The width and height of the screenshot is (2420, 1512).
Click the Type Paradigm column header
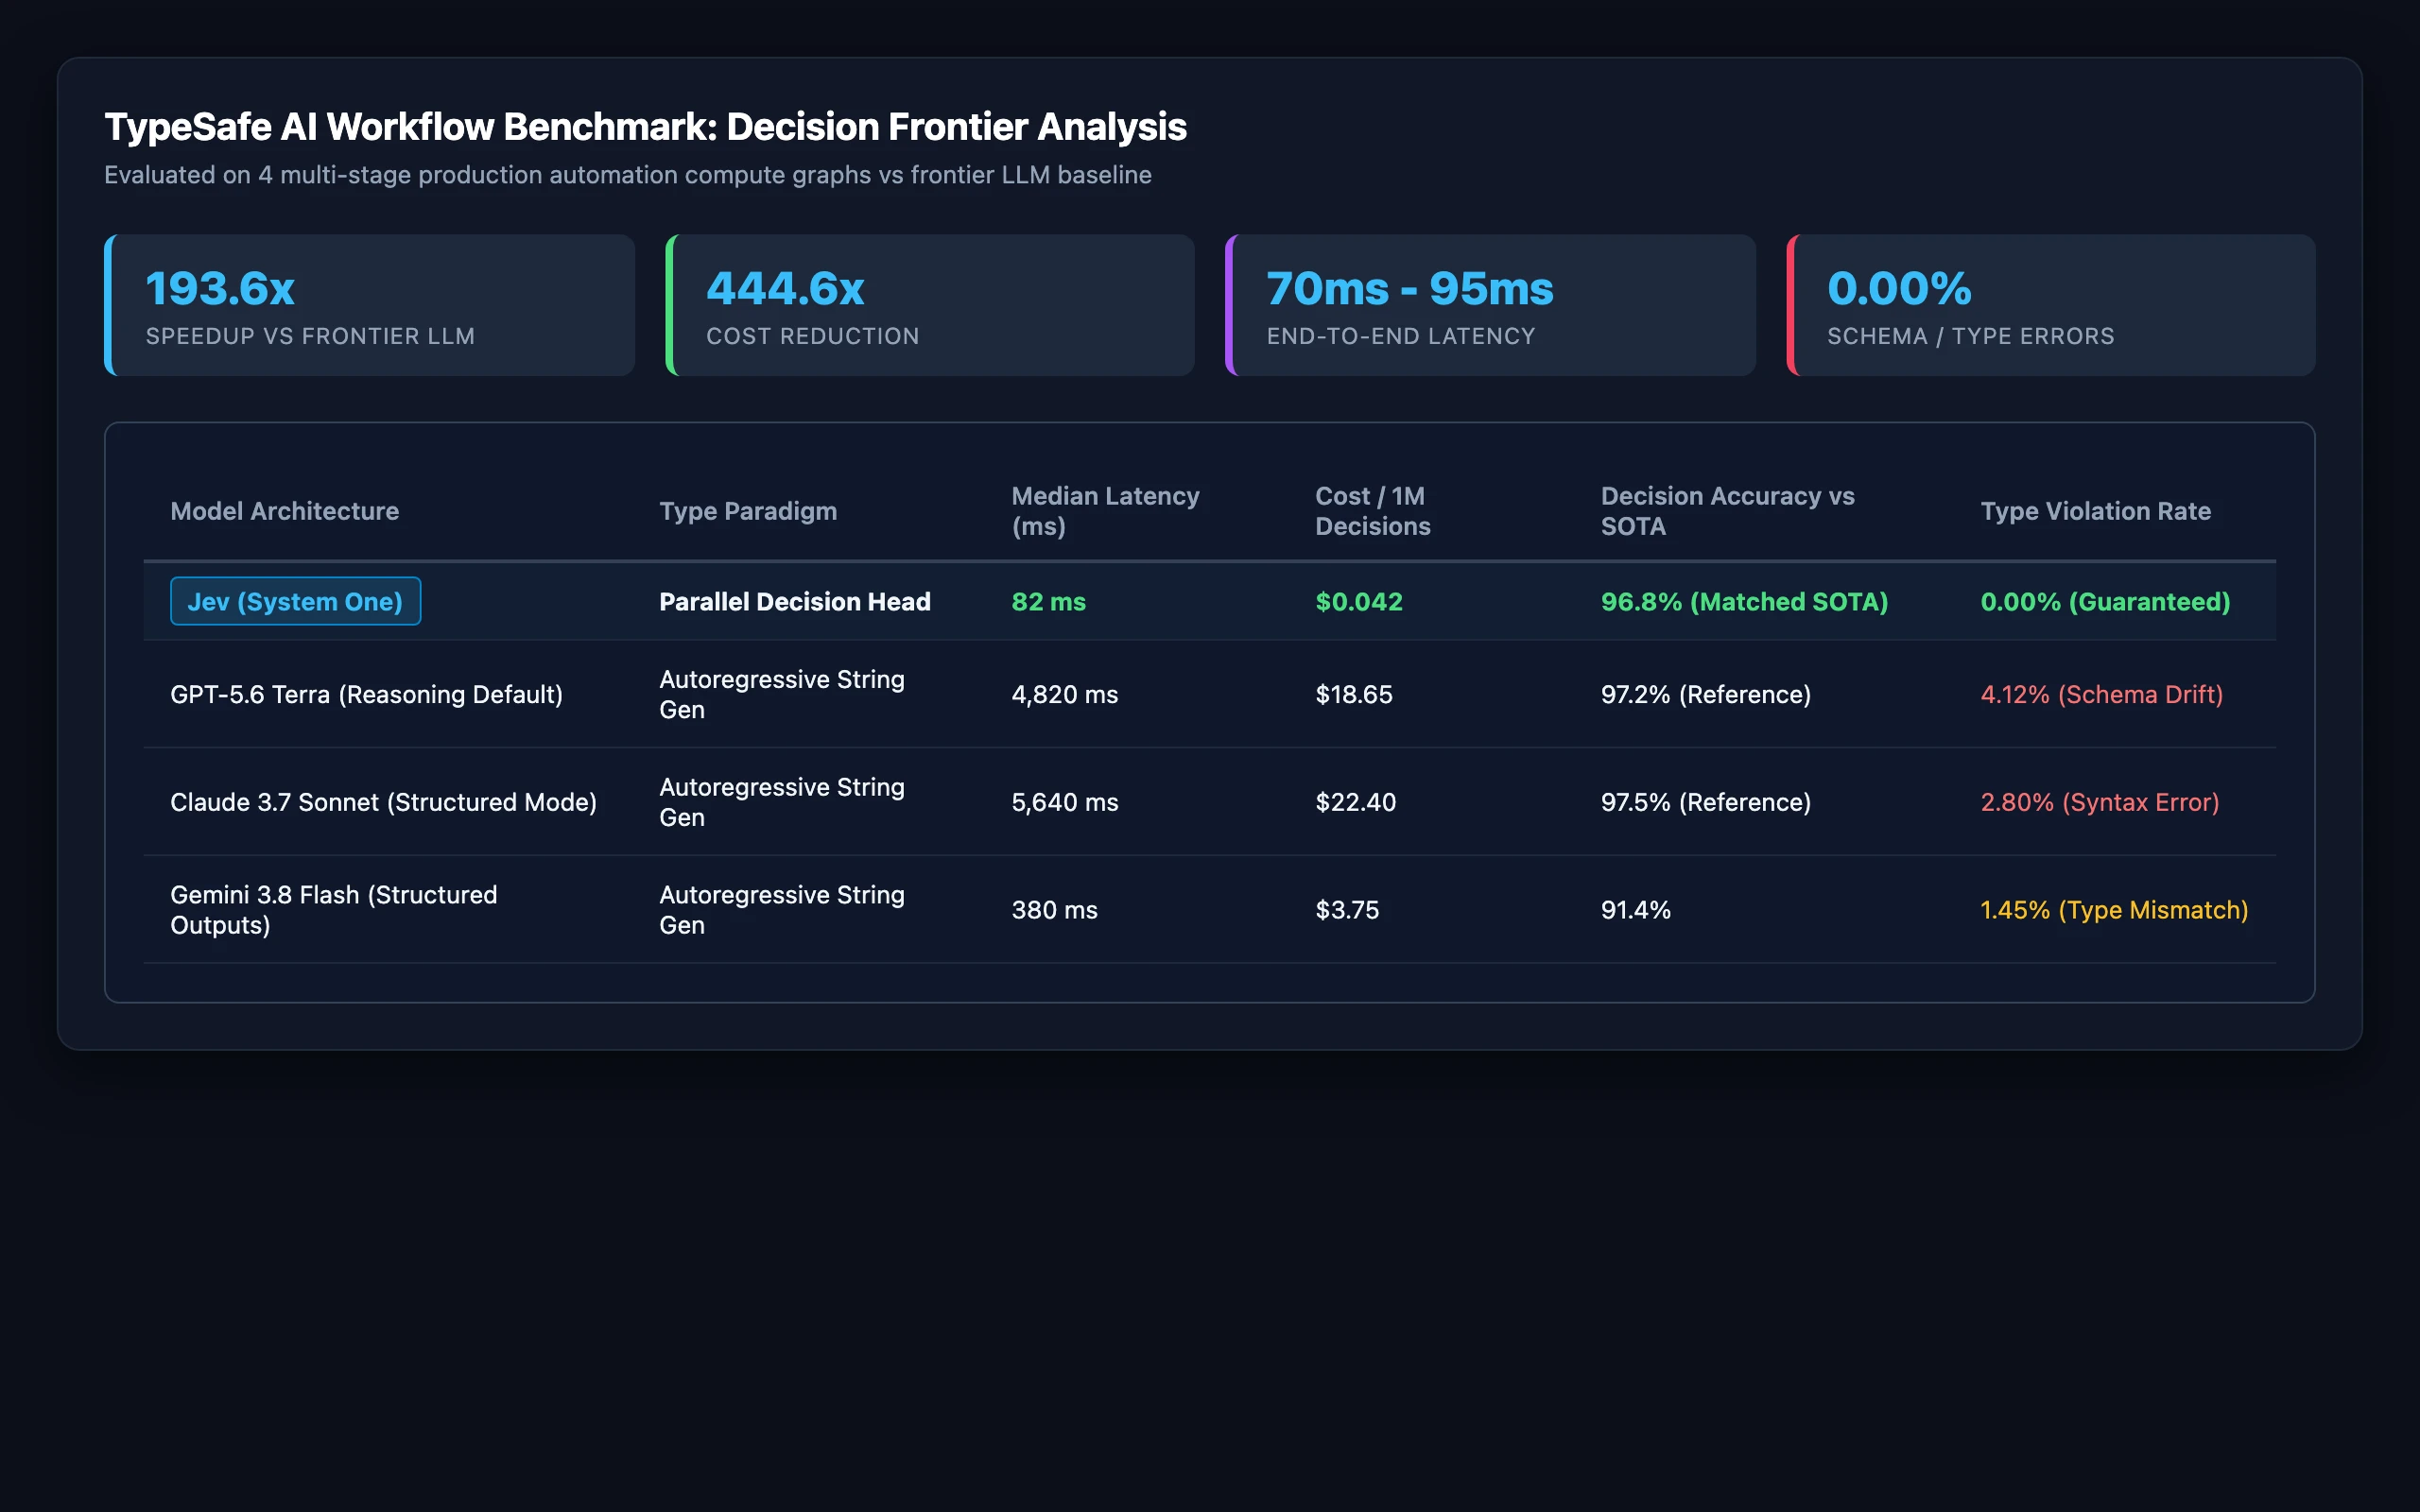(748, 511)
